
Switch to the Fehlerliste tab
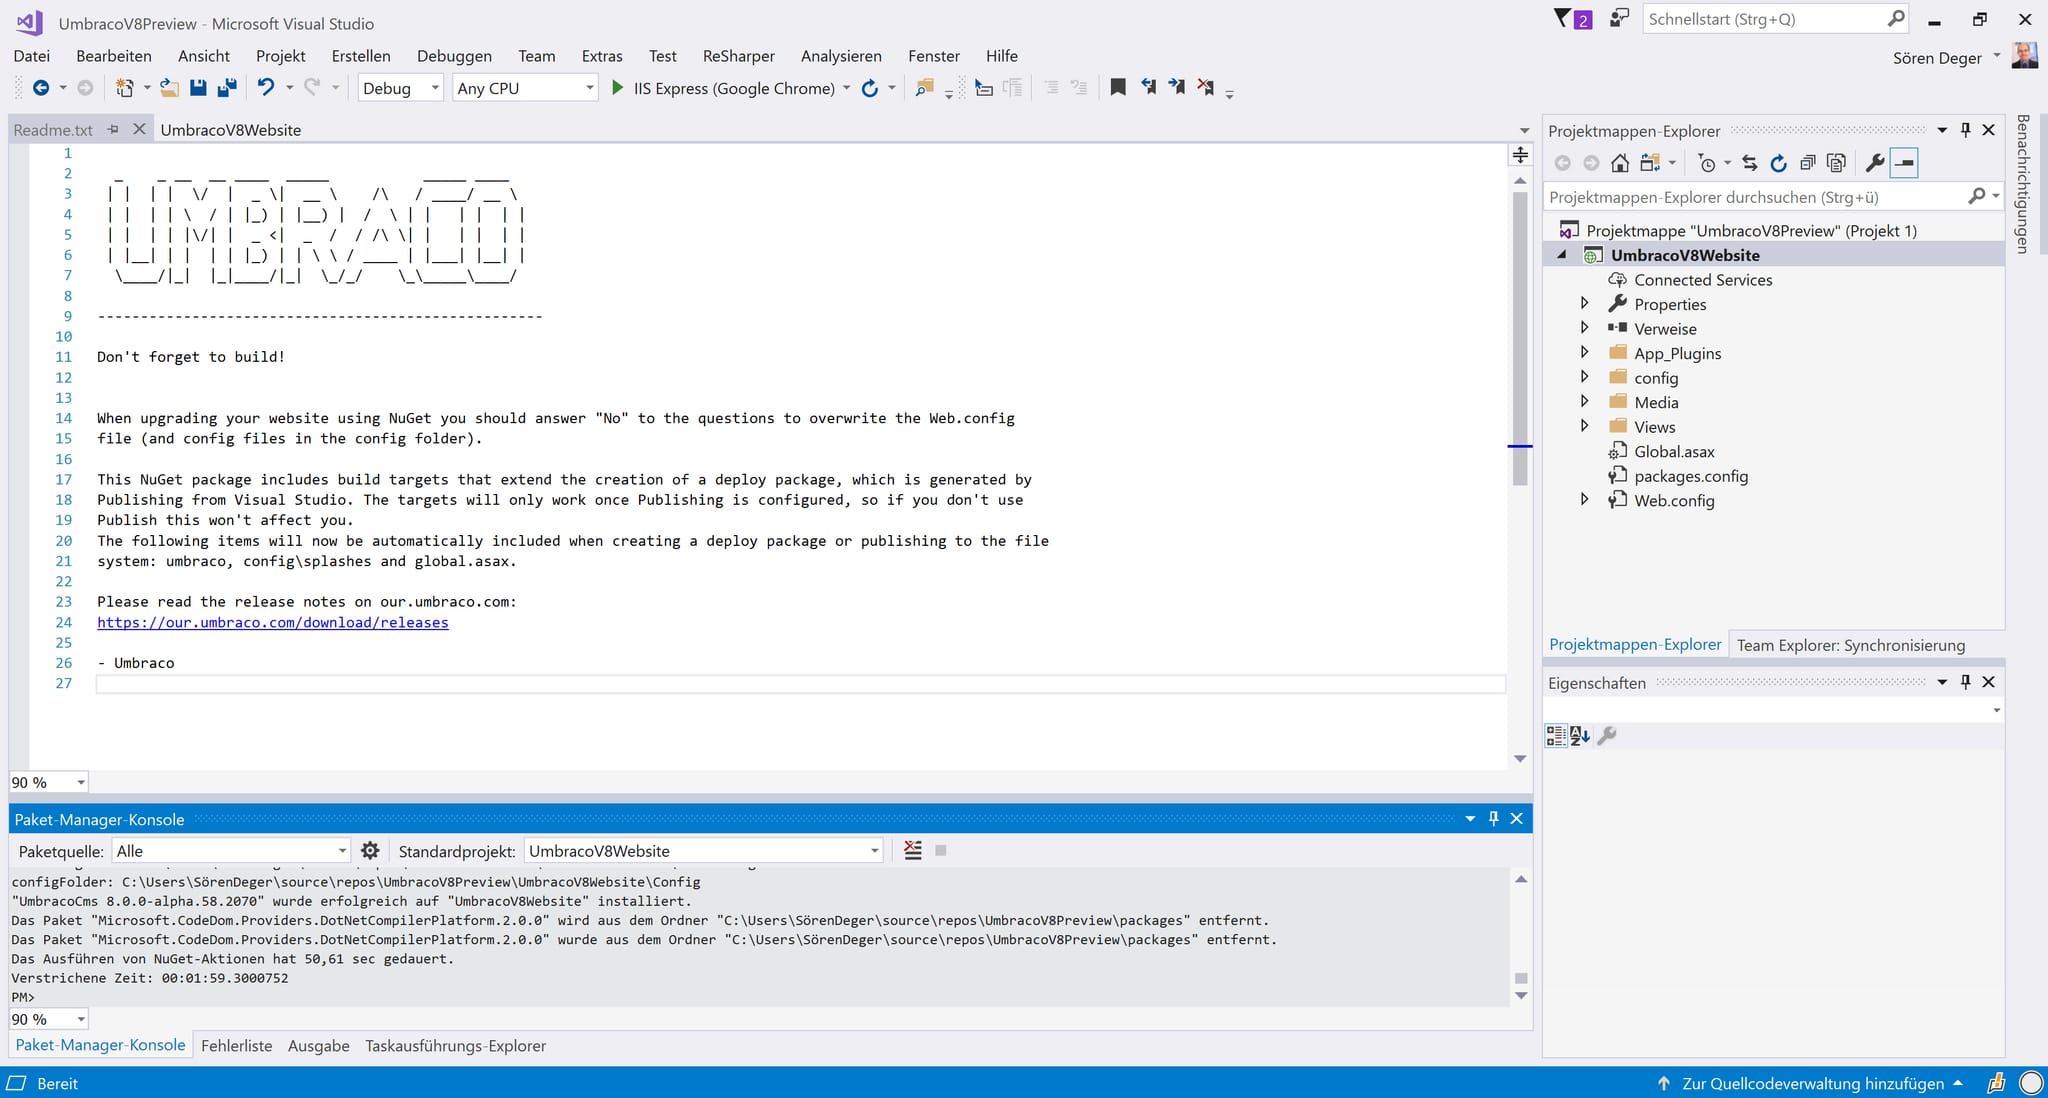tap(236, 1045)
